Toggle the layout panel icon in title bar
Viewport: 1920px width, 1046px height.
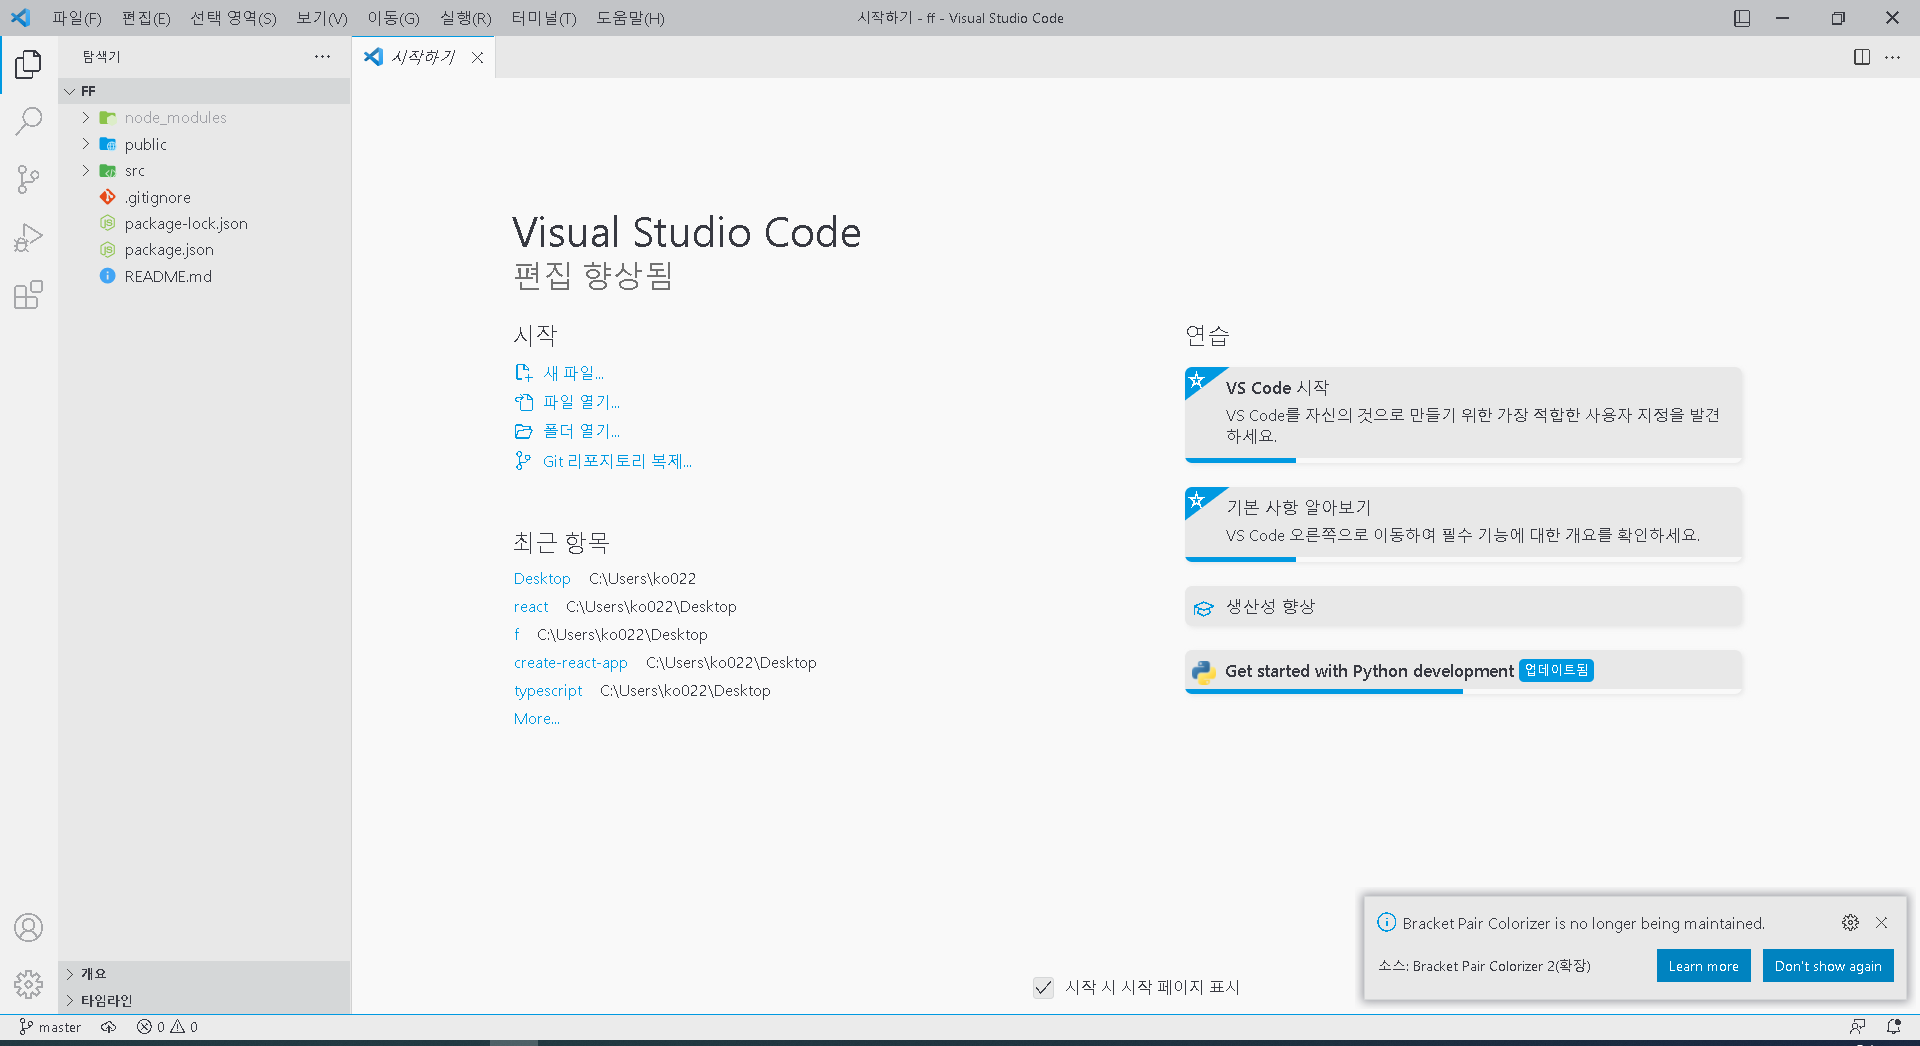[1742, 18]
